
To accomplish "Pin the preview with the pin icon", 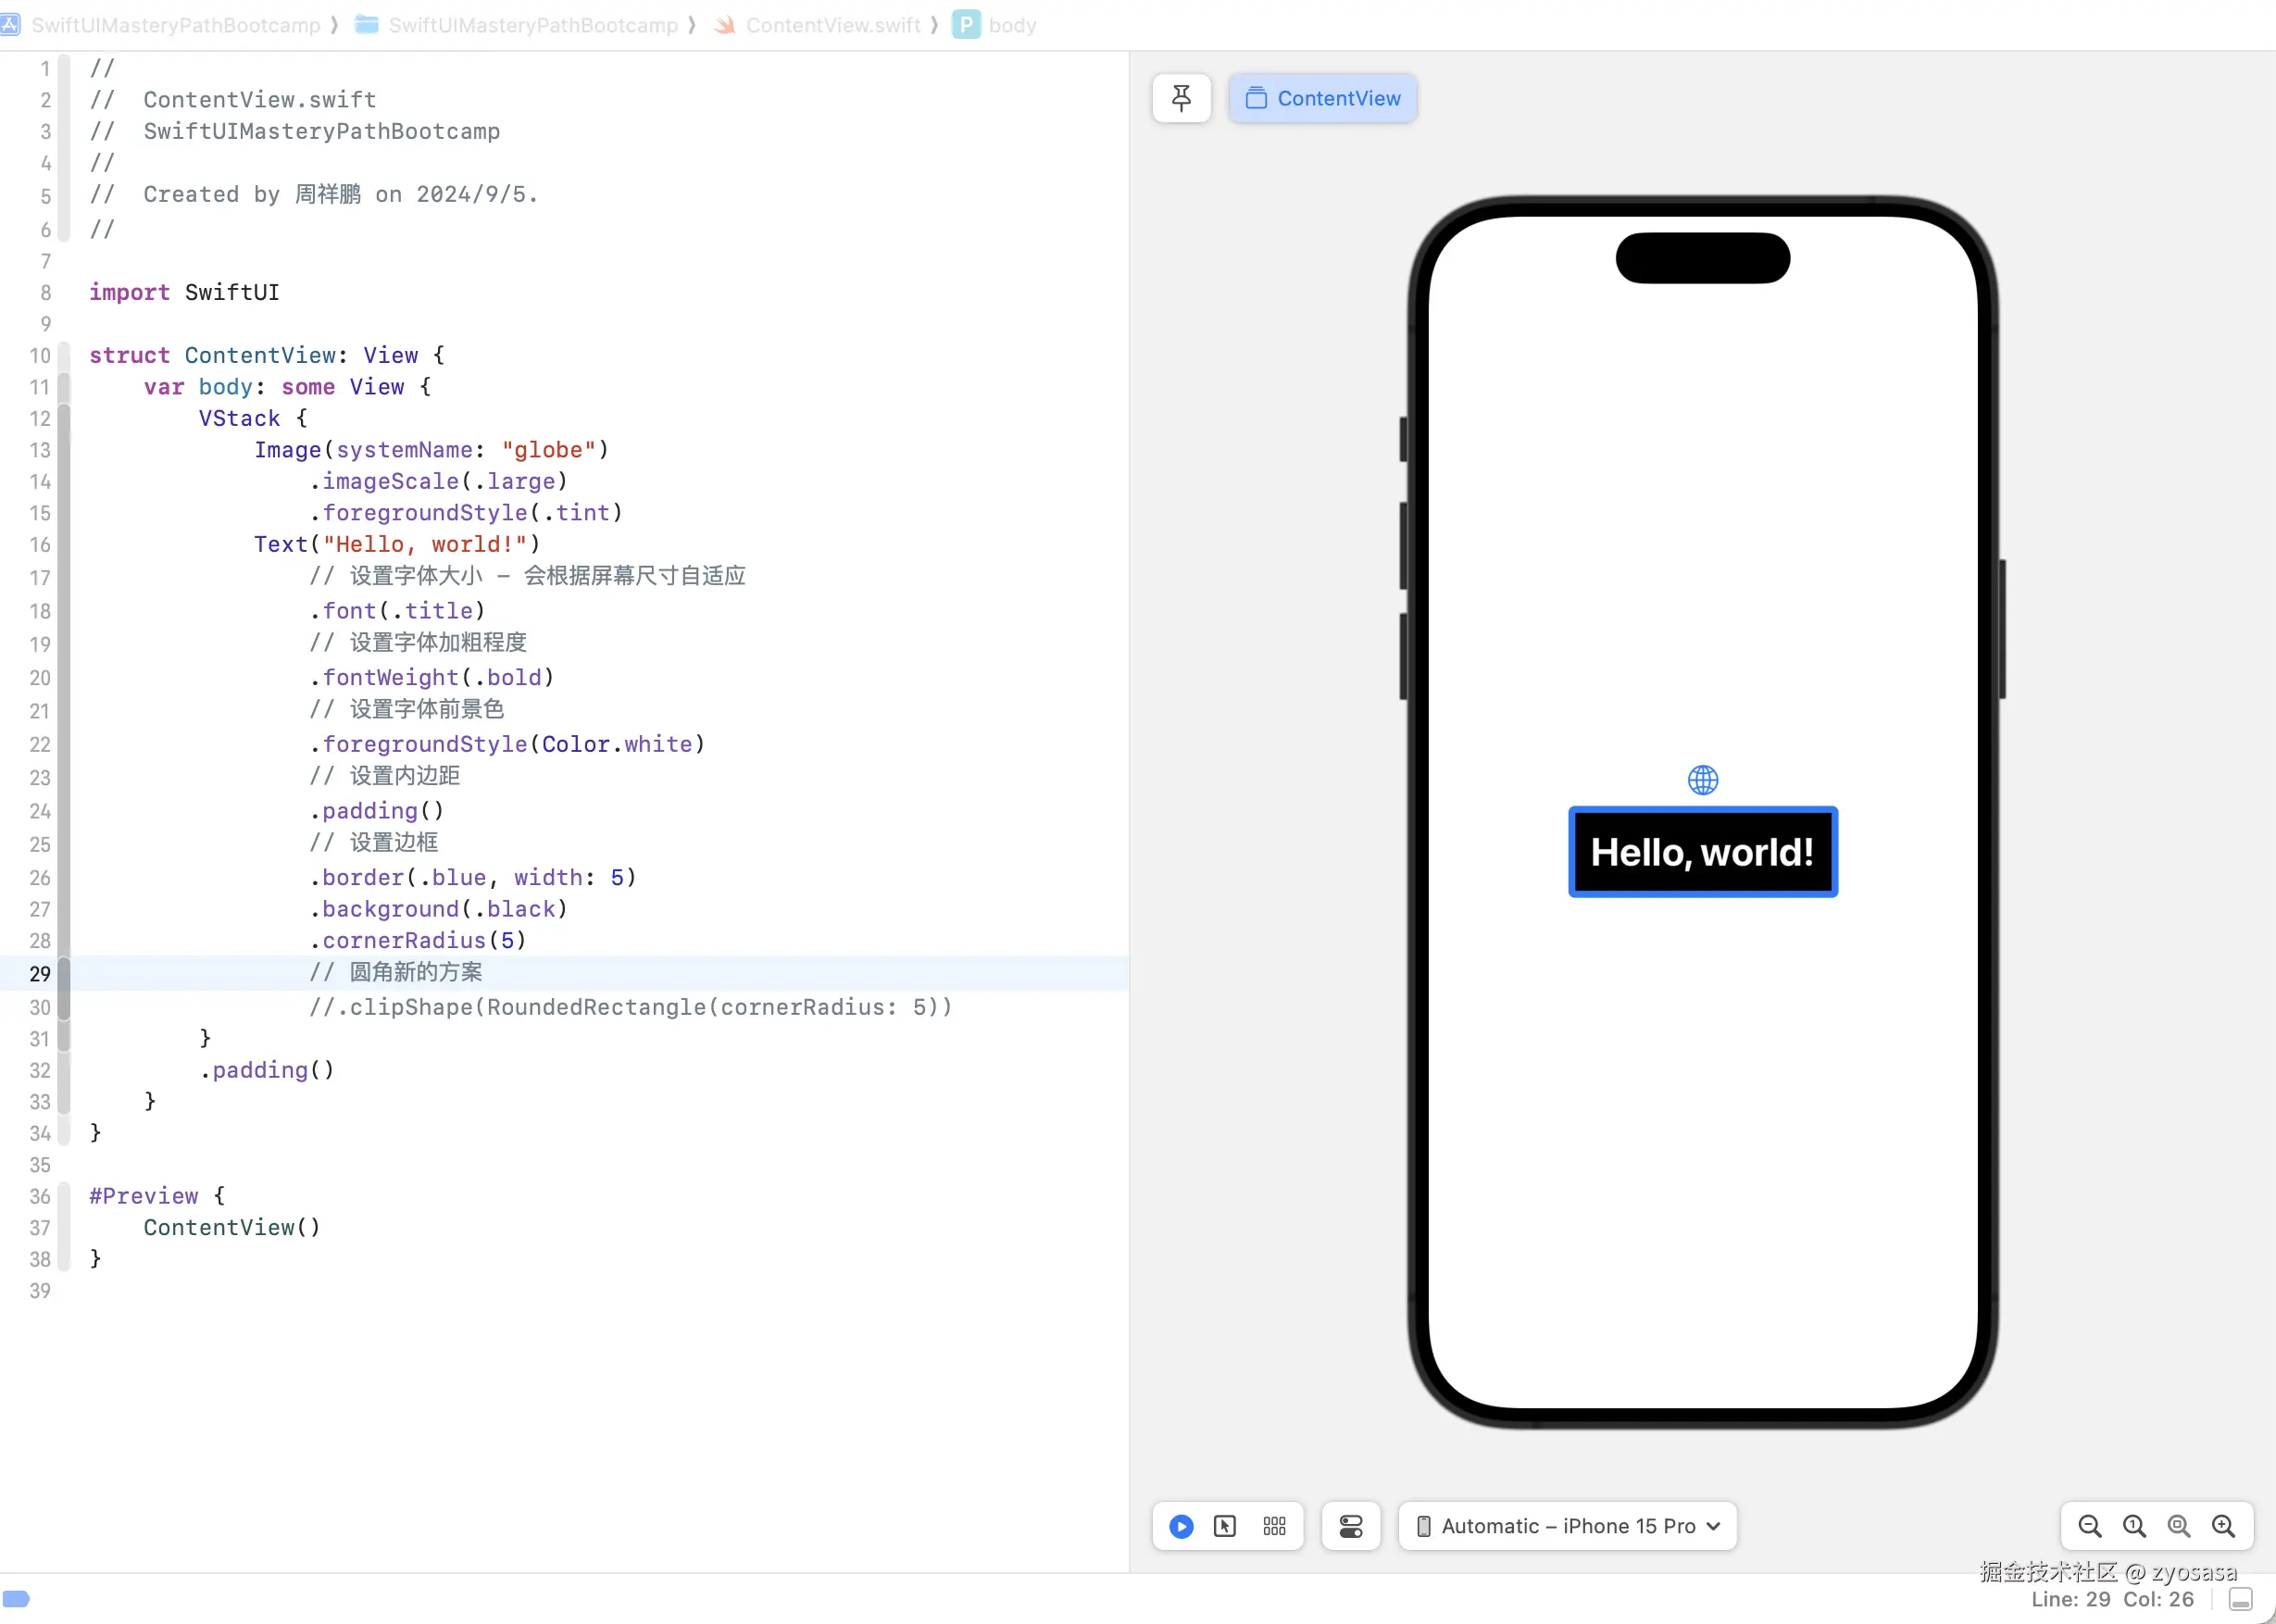I will [x=1181, y=98].
